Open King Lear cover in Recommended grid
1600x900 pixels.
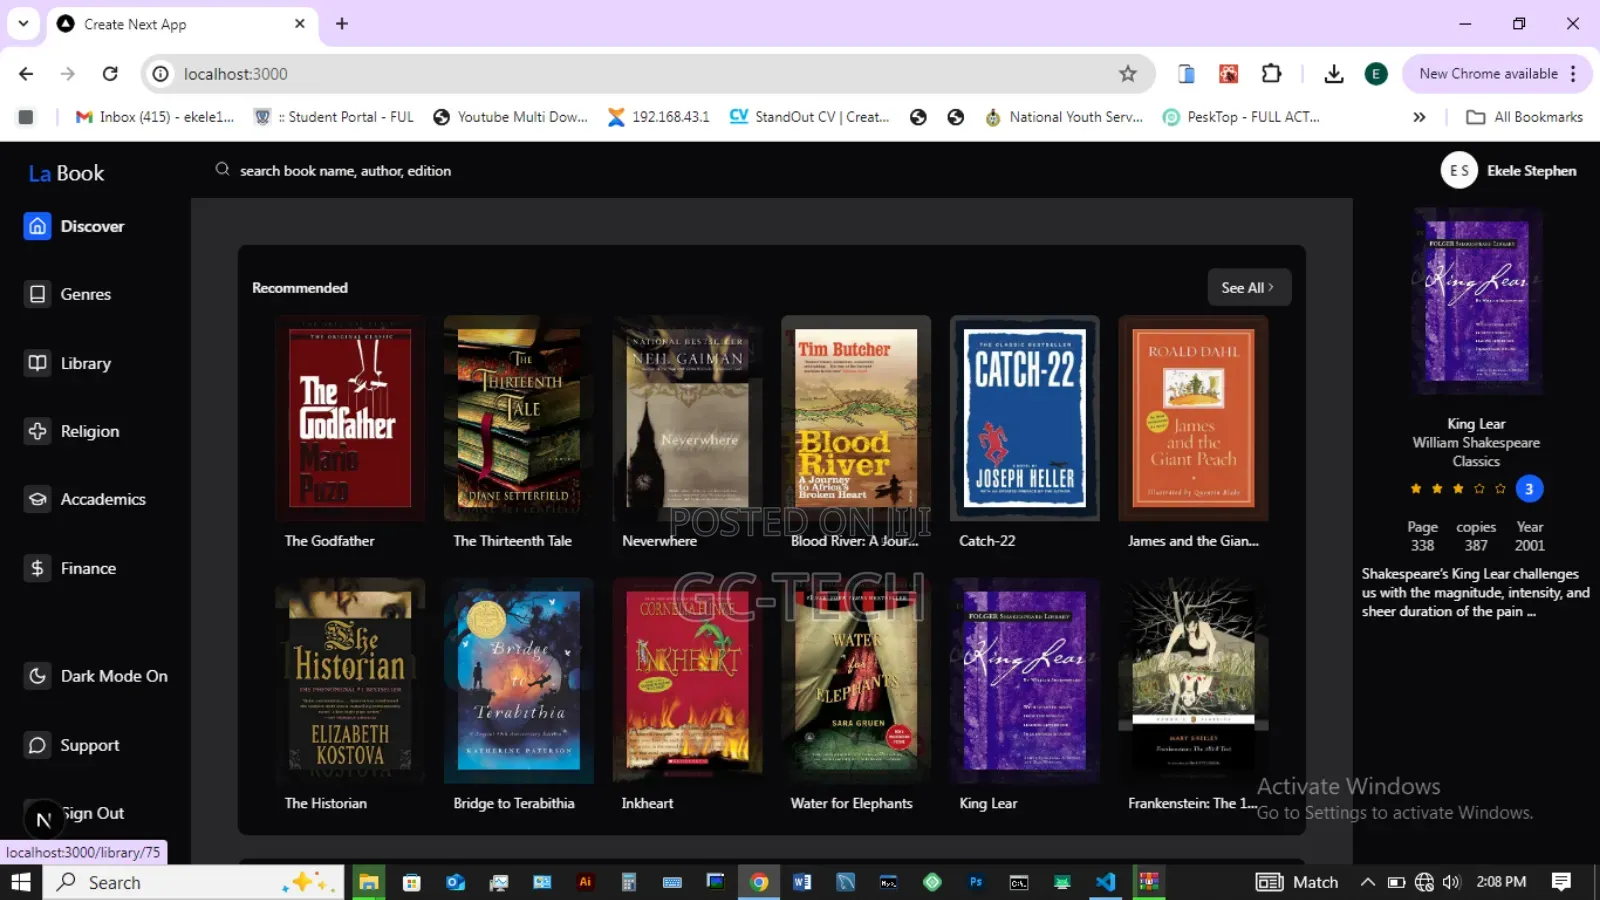pyautogui.click(x=1025, y=681)
